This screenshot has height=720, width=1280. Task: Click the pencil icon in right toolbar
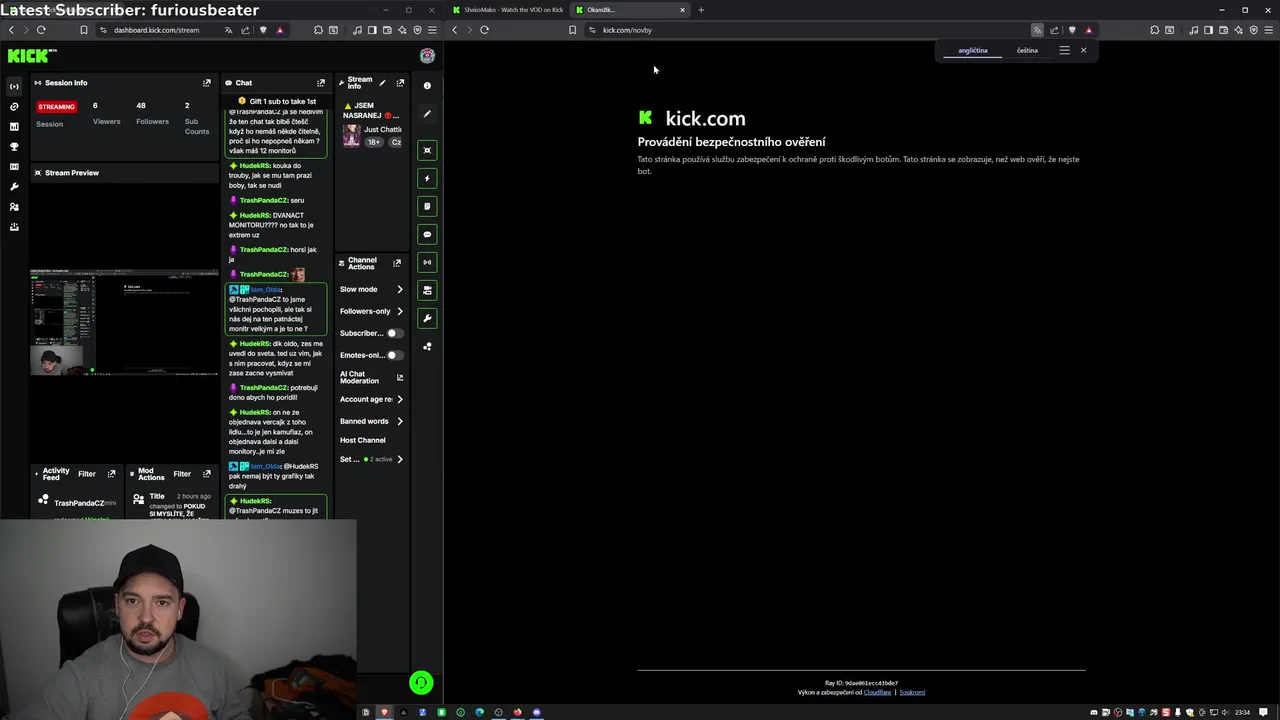(x=427, y=114)
